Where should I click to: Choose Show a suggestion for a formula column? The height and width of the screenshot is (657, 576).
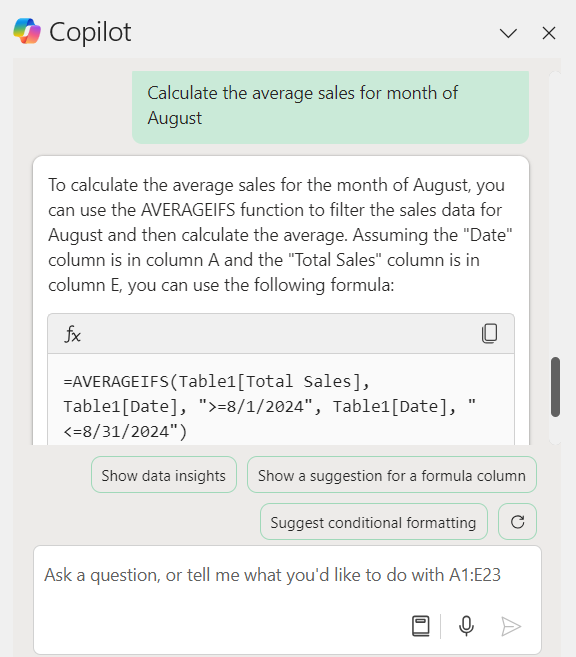point(392,475)
